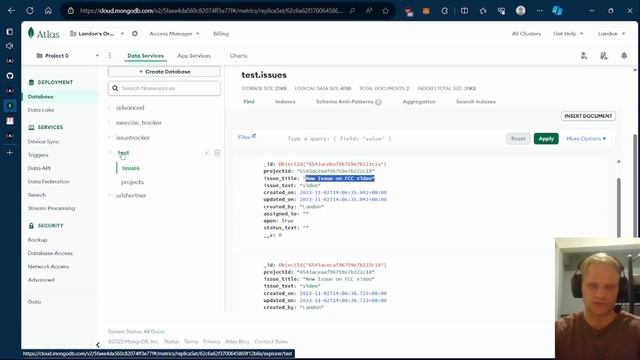Open Billing link

[x=221, y=33]
